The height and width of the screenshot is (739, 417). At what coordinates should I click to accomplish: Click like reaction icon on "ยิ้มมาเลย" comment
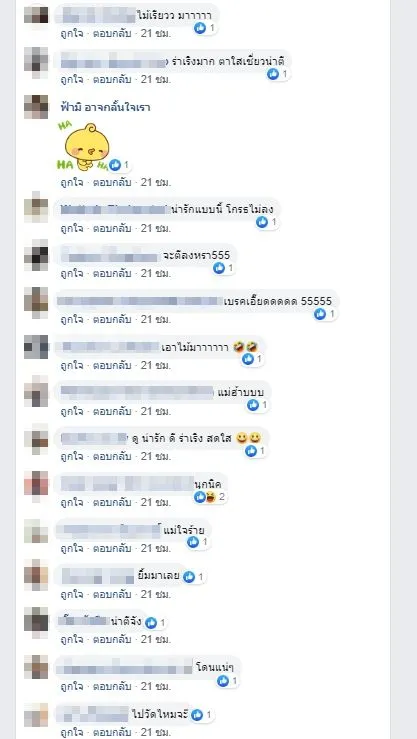coord(189,577)
